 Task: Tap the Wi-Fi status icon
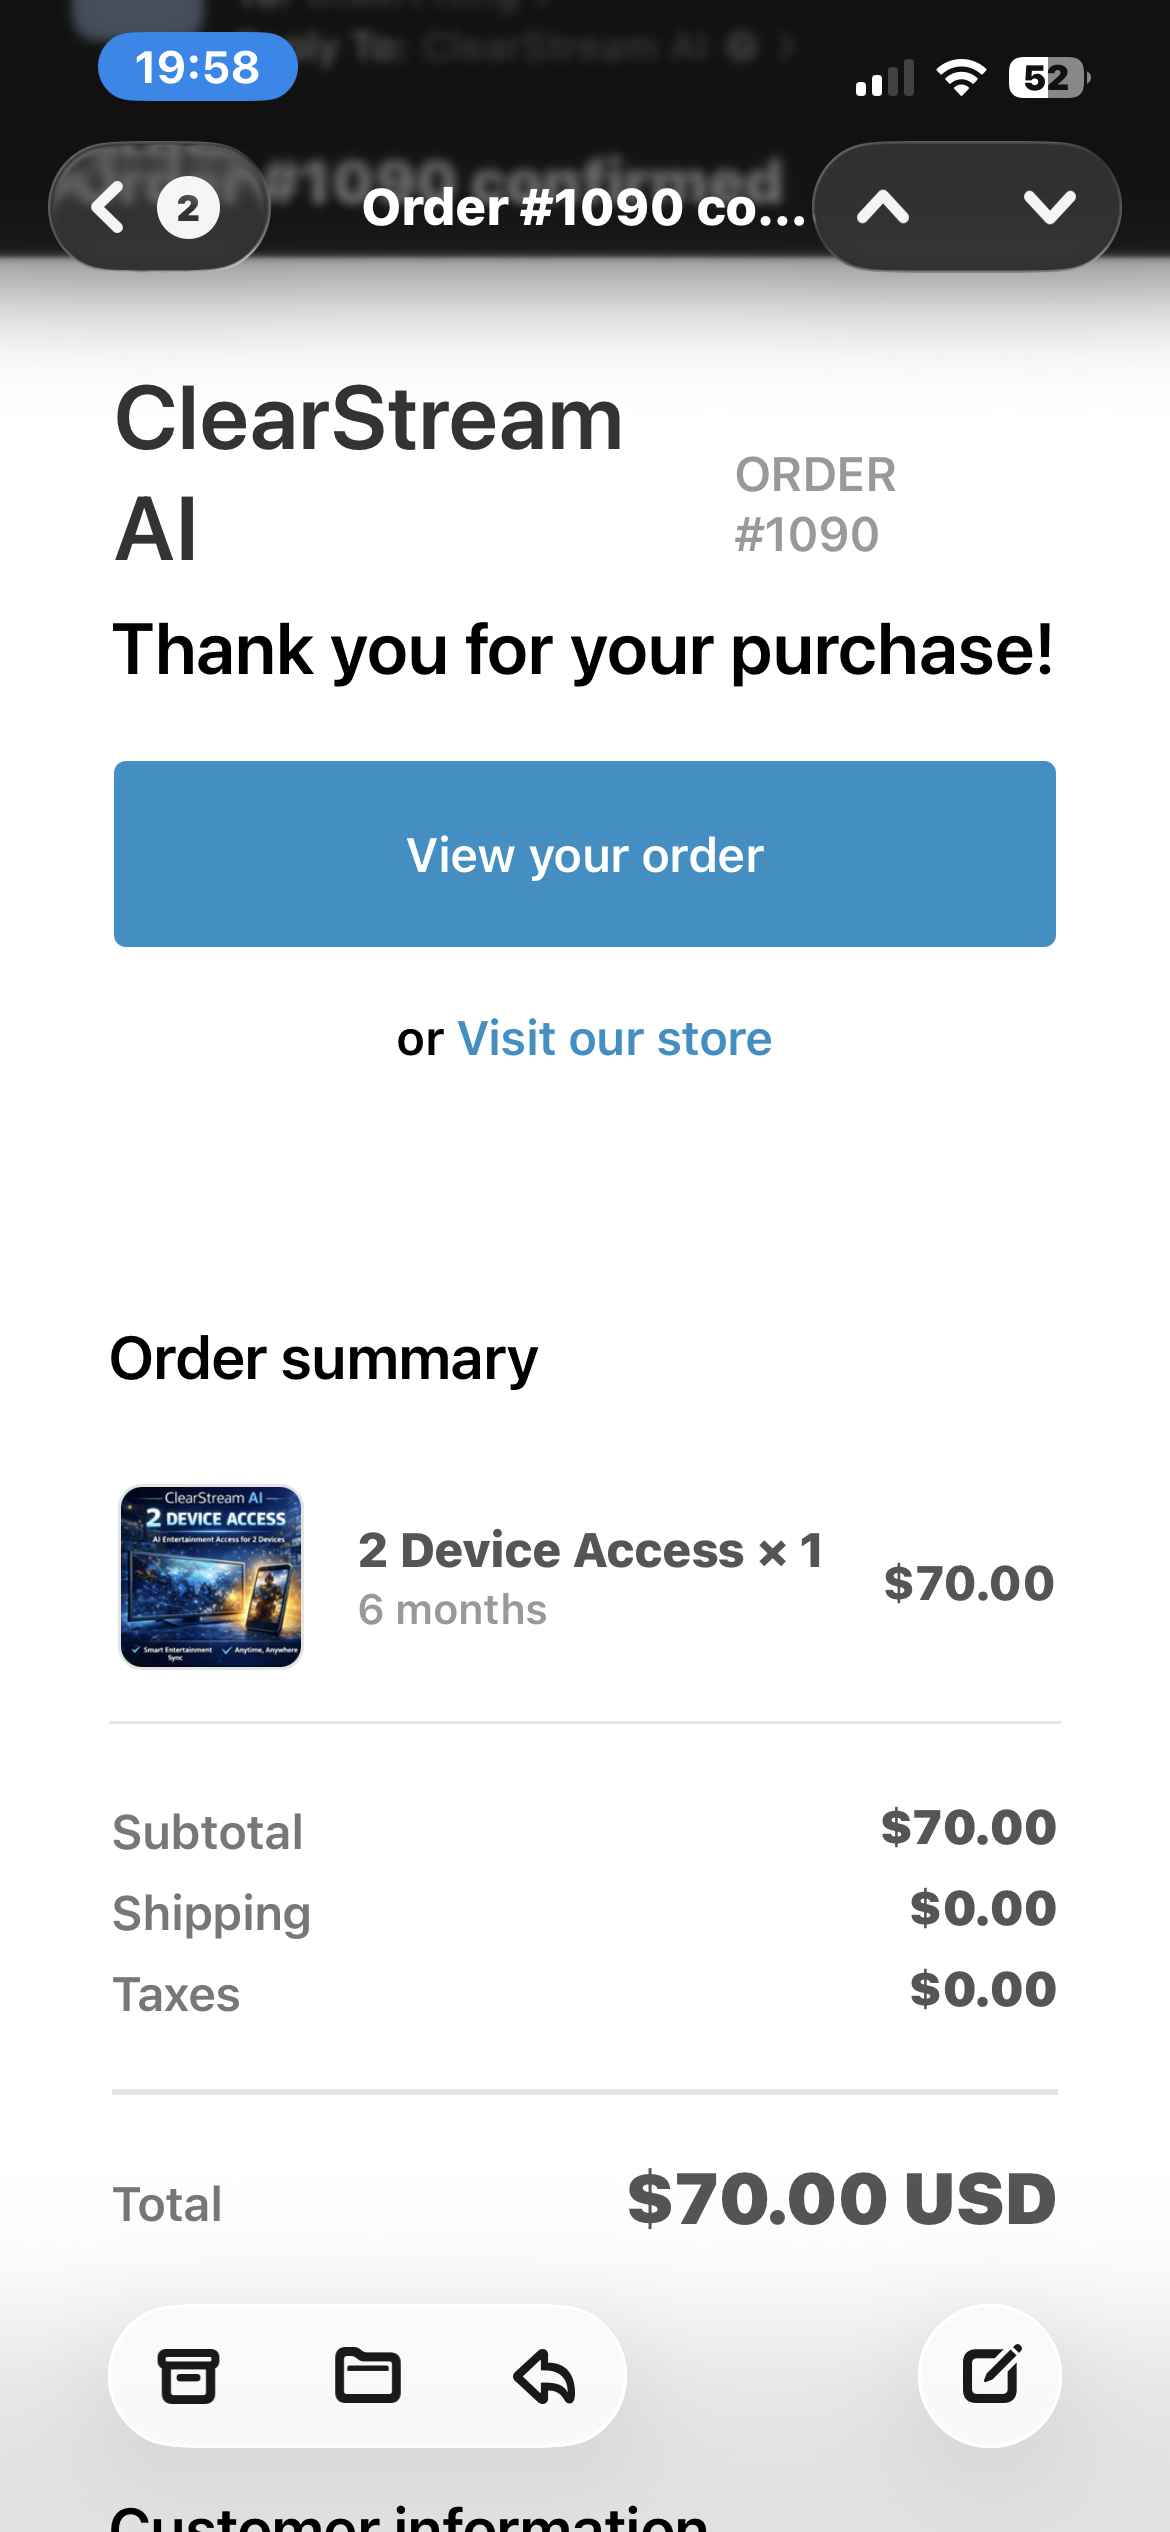coord(961,77)
